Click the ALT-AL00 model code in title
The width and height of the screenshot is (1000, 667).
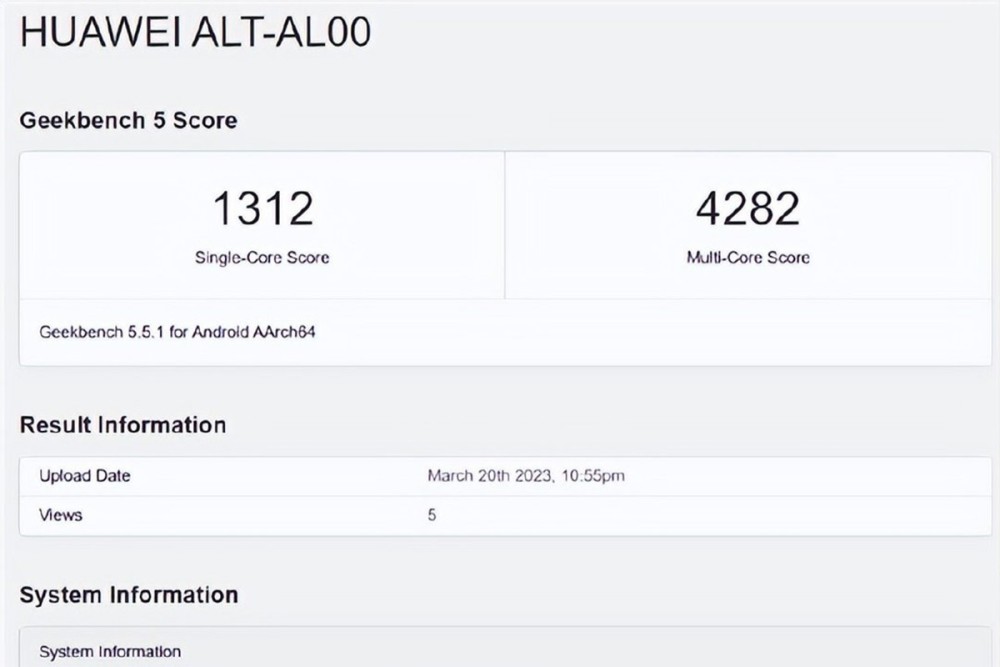click(x=281, y=31)
